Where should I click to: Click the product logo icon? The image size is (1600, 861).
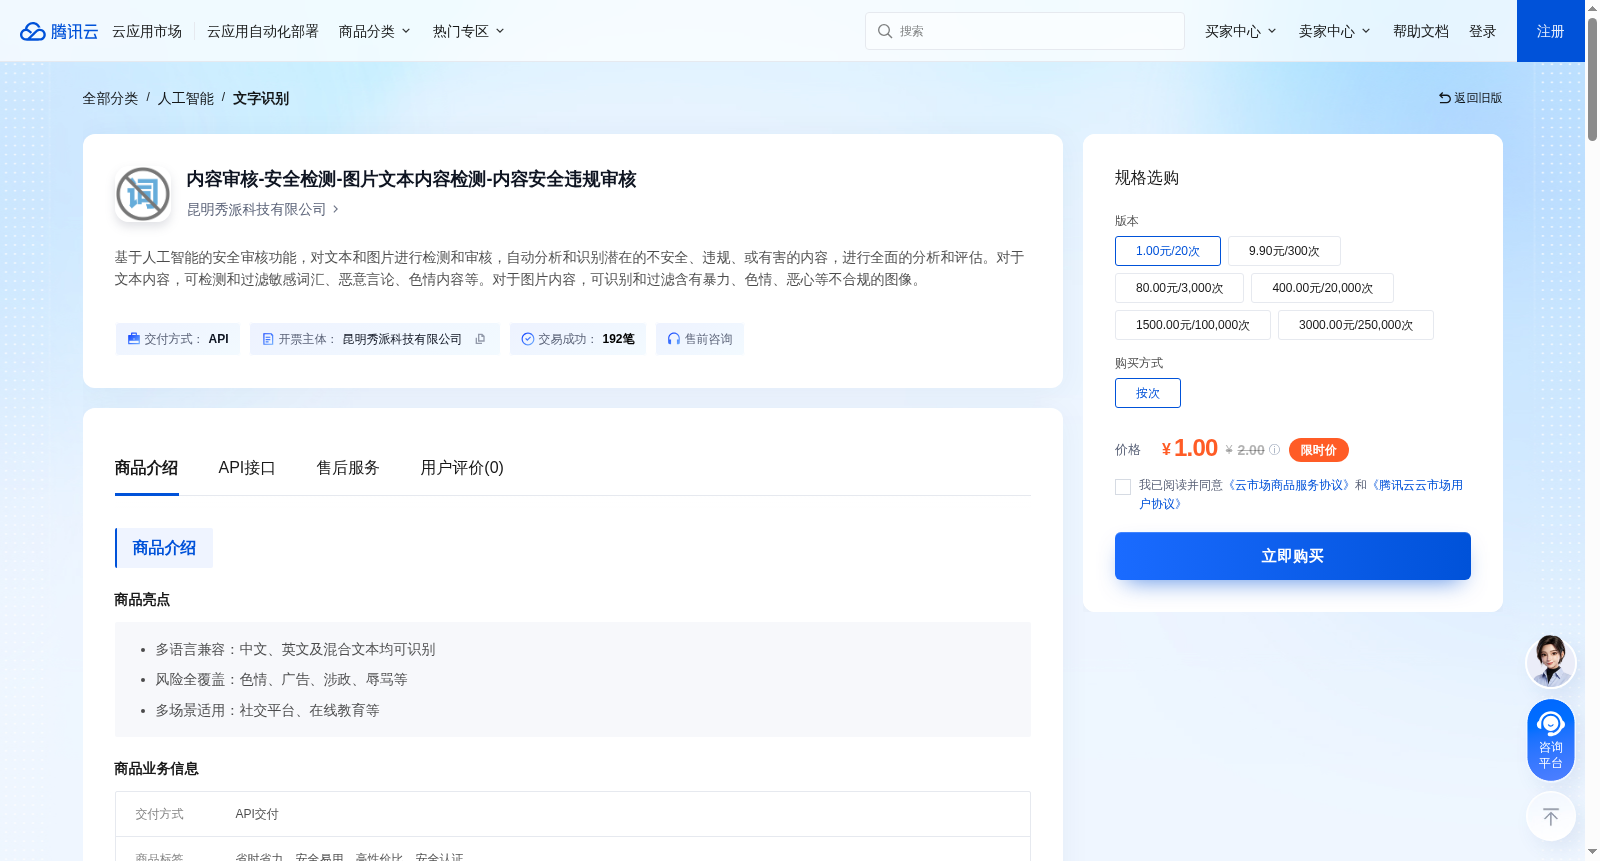coord(143,194)
